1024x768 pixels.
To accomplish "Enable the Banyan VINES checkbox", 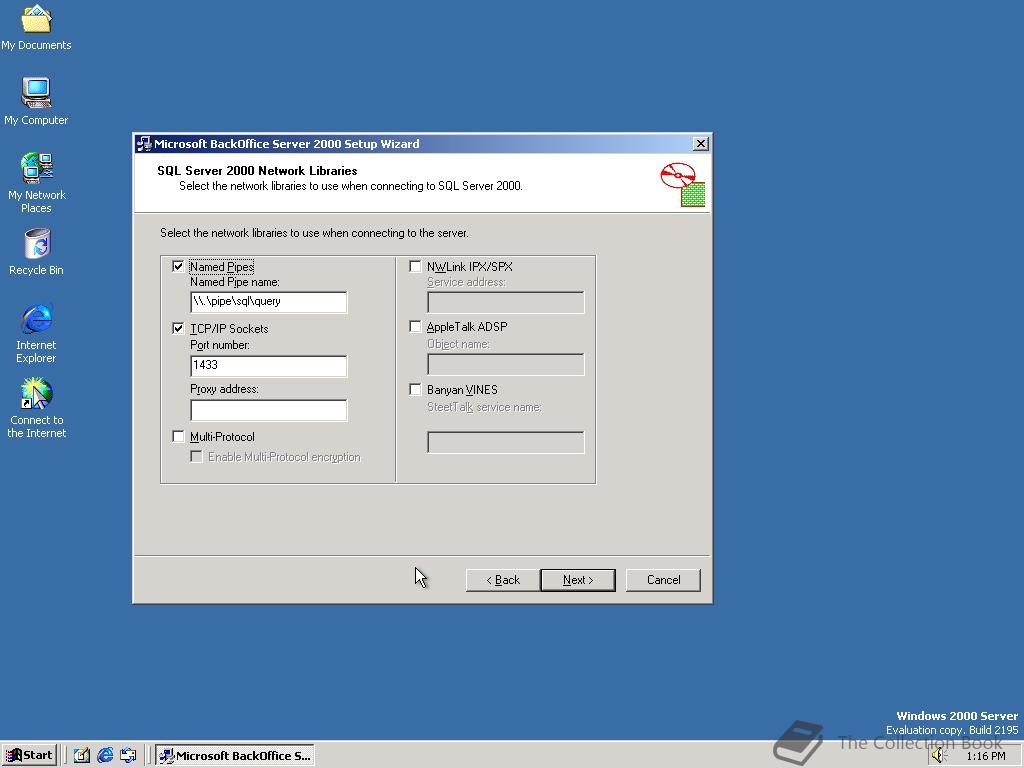I will pyautogui.click(x=415, y=389).
